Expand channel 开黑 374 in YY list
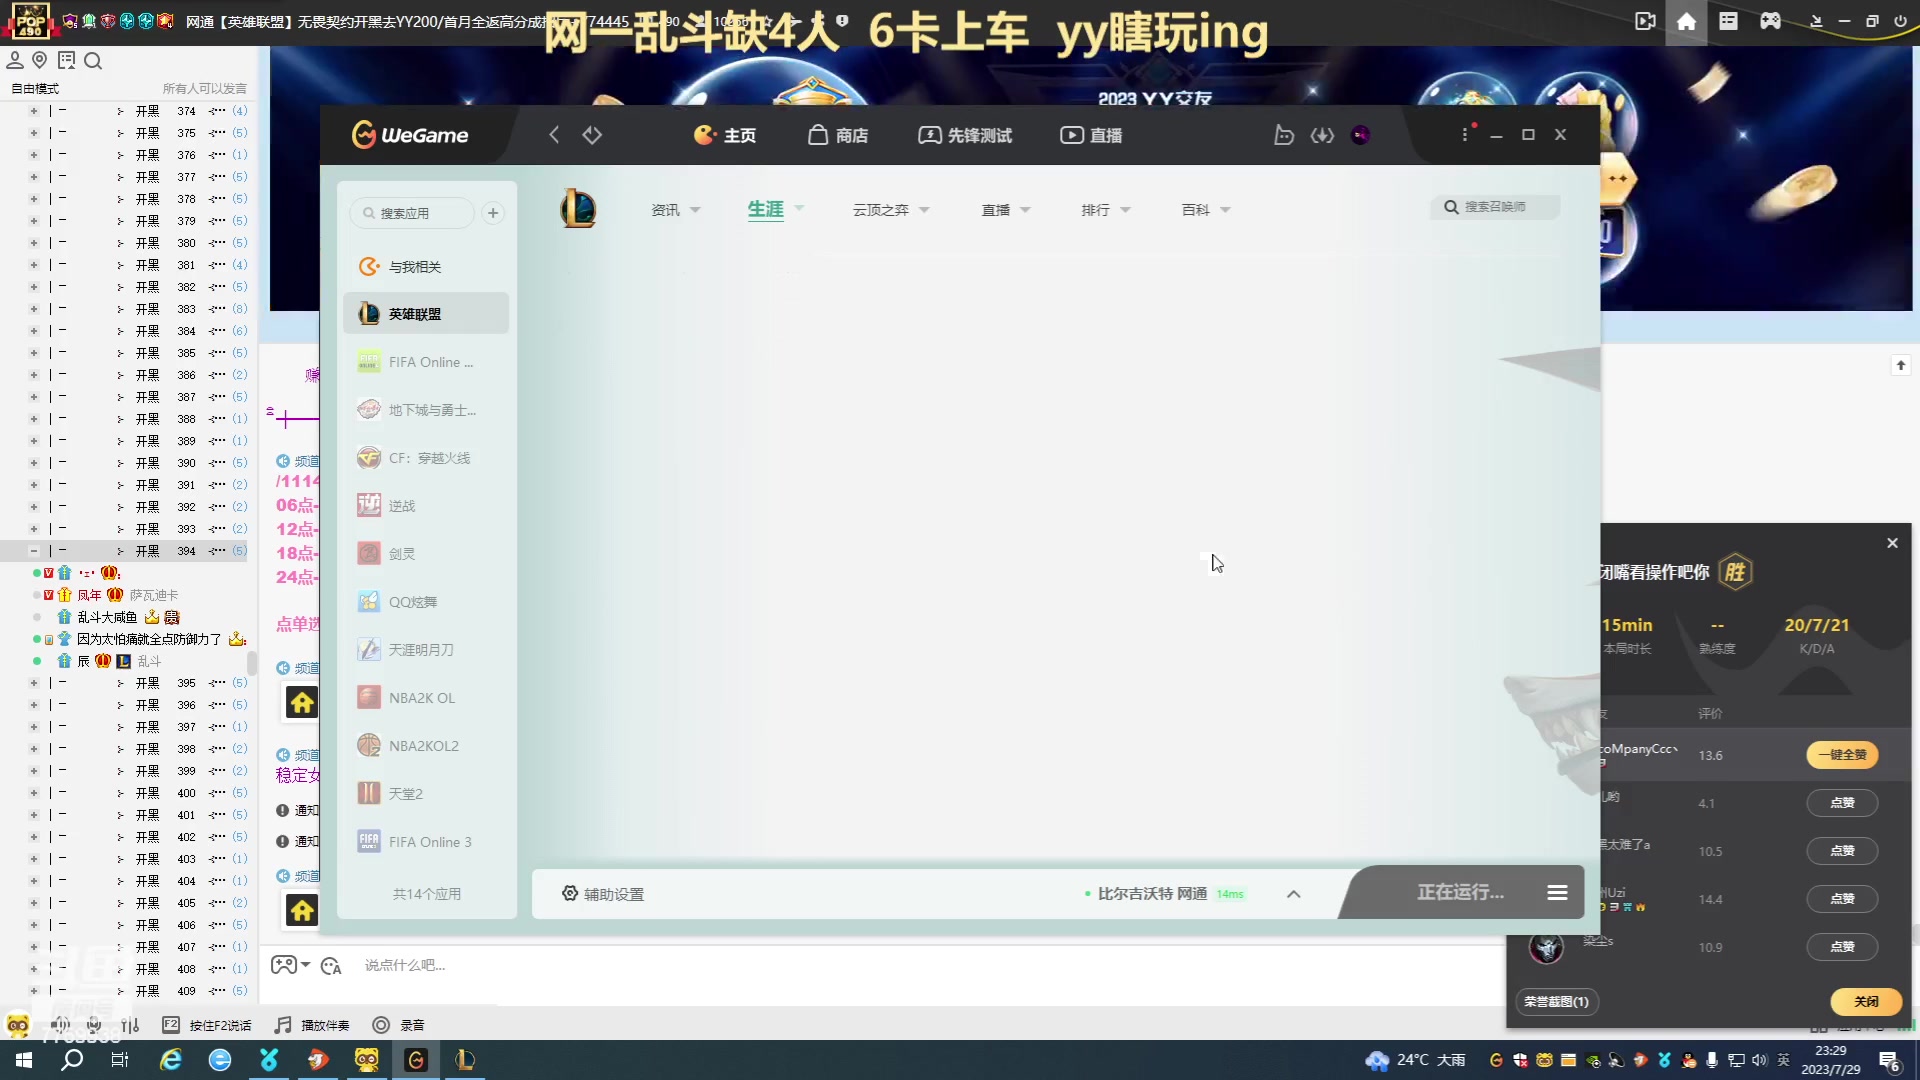The height and width of the screenshot is (1080, 1920). coord(34,111)
